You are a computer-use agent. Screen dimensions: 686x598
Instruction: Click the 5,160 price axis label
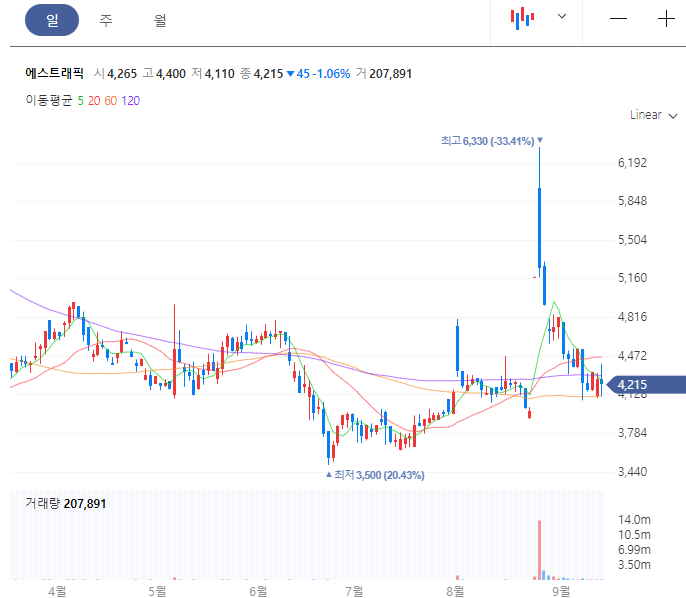coord(632,278)
